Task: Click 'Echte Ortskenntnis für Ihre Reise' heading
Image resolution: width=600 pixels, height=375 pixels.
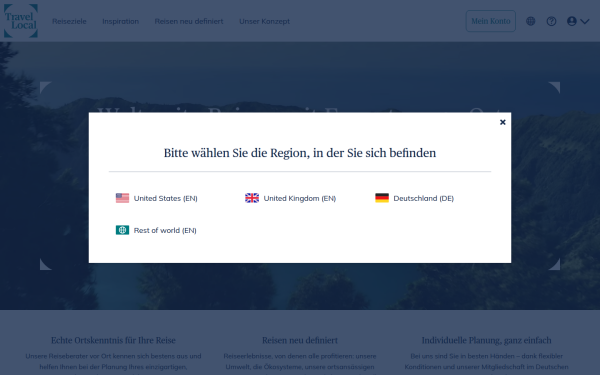Action: coord(113,340)
